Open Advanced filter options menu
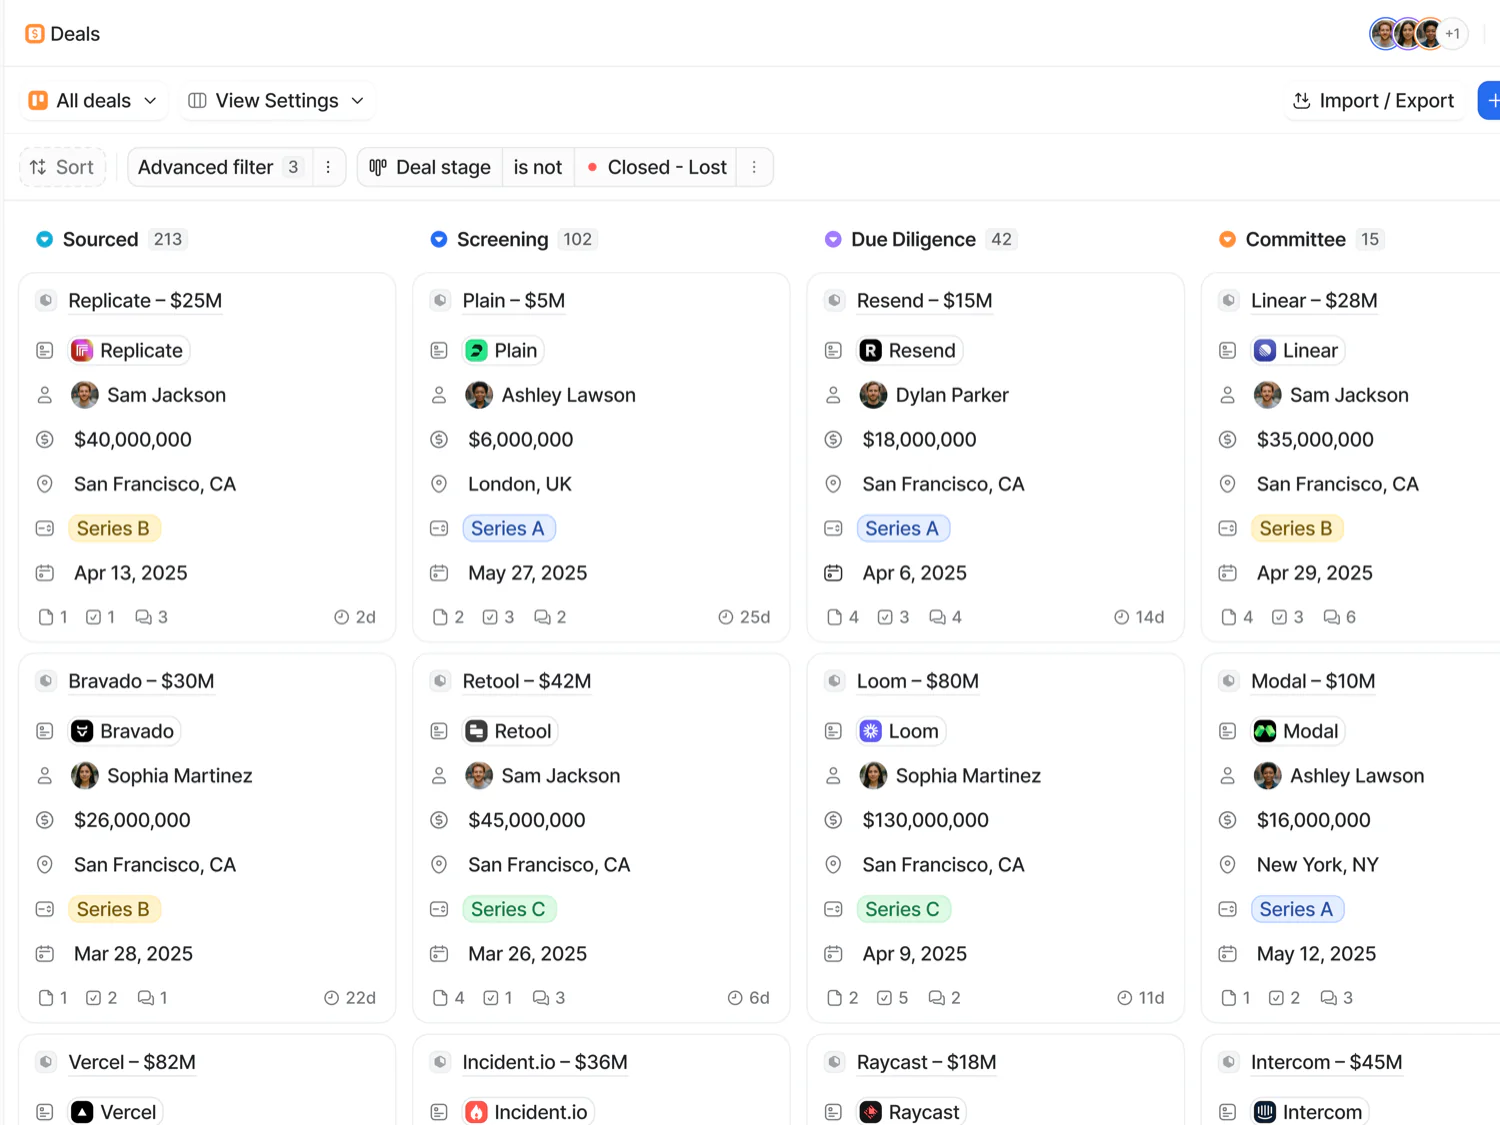This screenshot has width=1500, height=1125. pyautogui.click(x=328, y=168)
